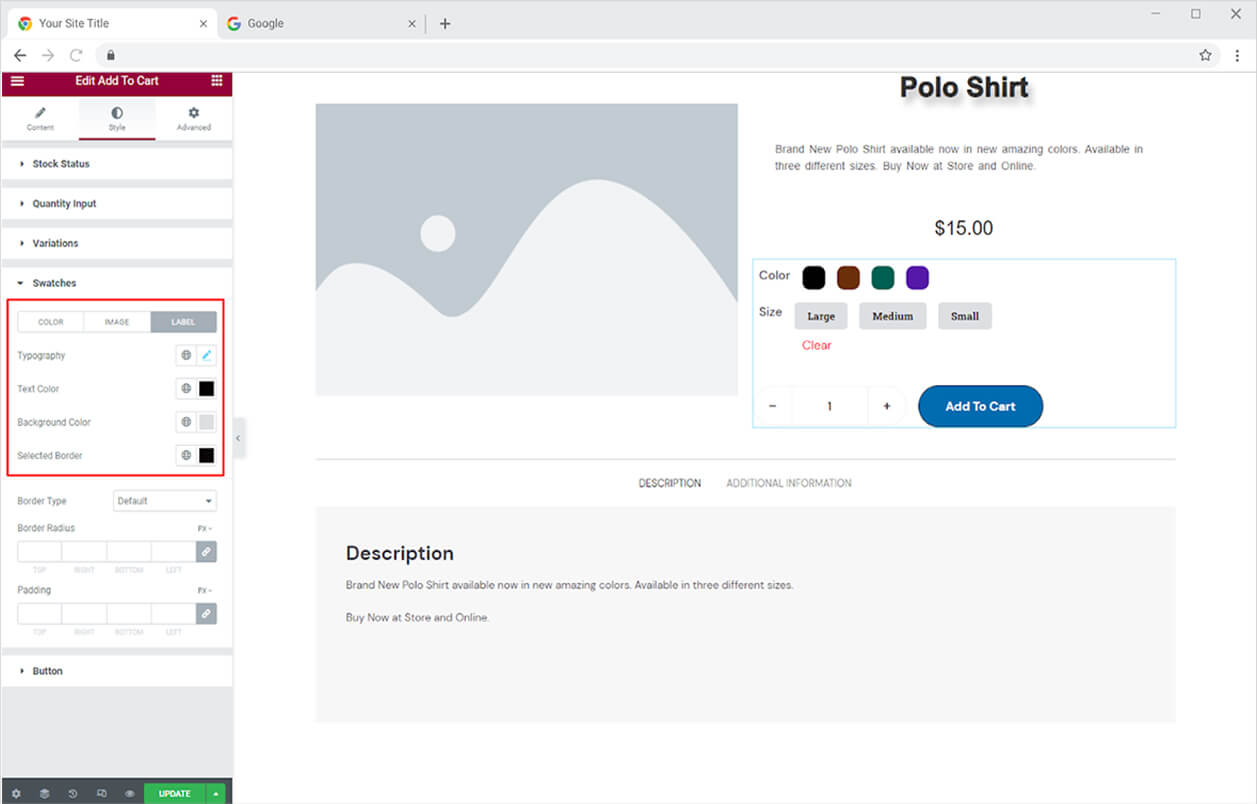1257x804 pixels.
Task: Toggle linked values for Border Radius
Action: click(206, 551)
